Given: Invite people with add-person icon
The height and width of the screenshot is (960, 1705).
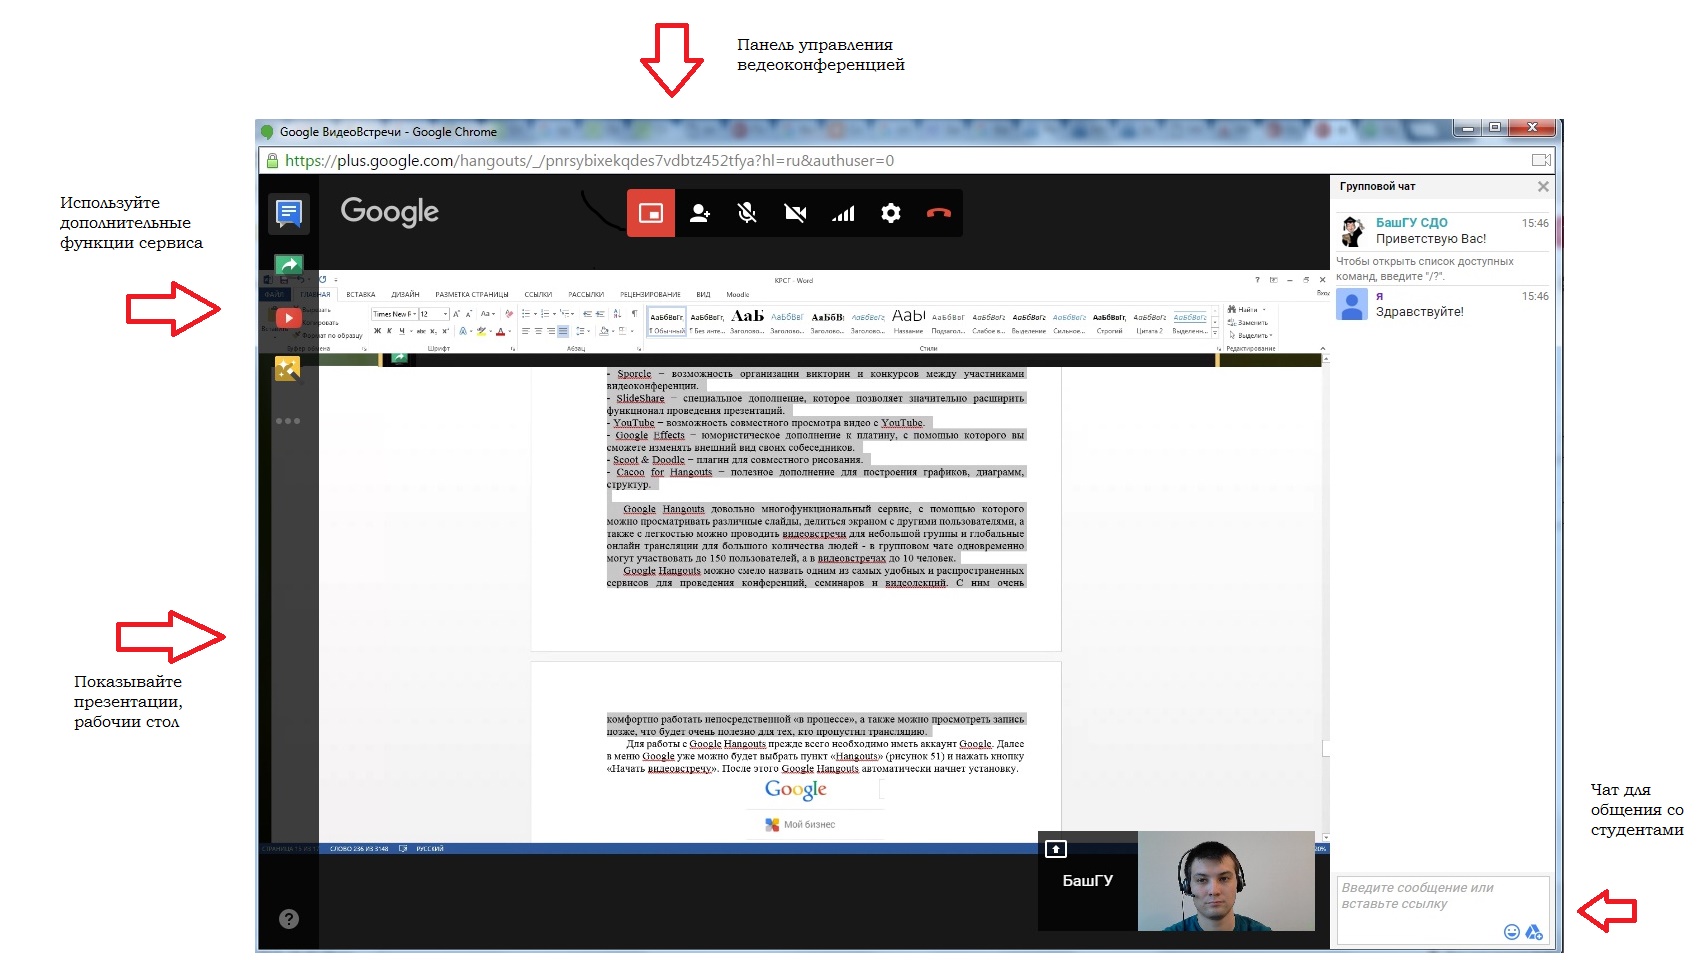Looking at the screenshot, I should point(699,213).
